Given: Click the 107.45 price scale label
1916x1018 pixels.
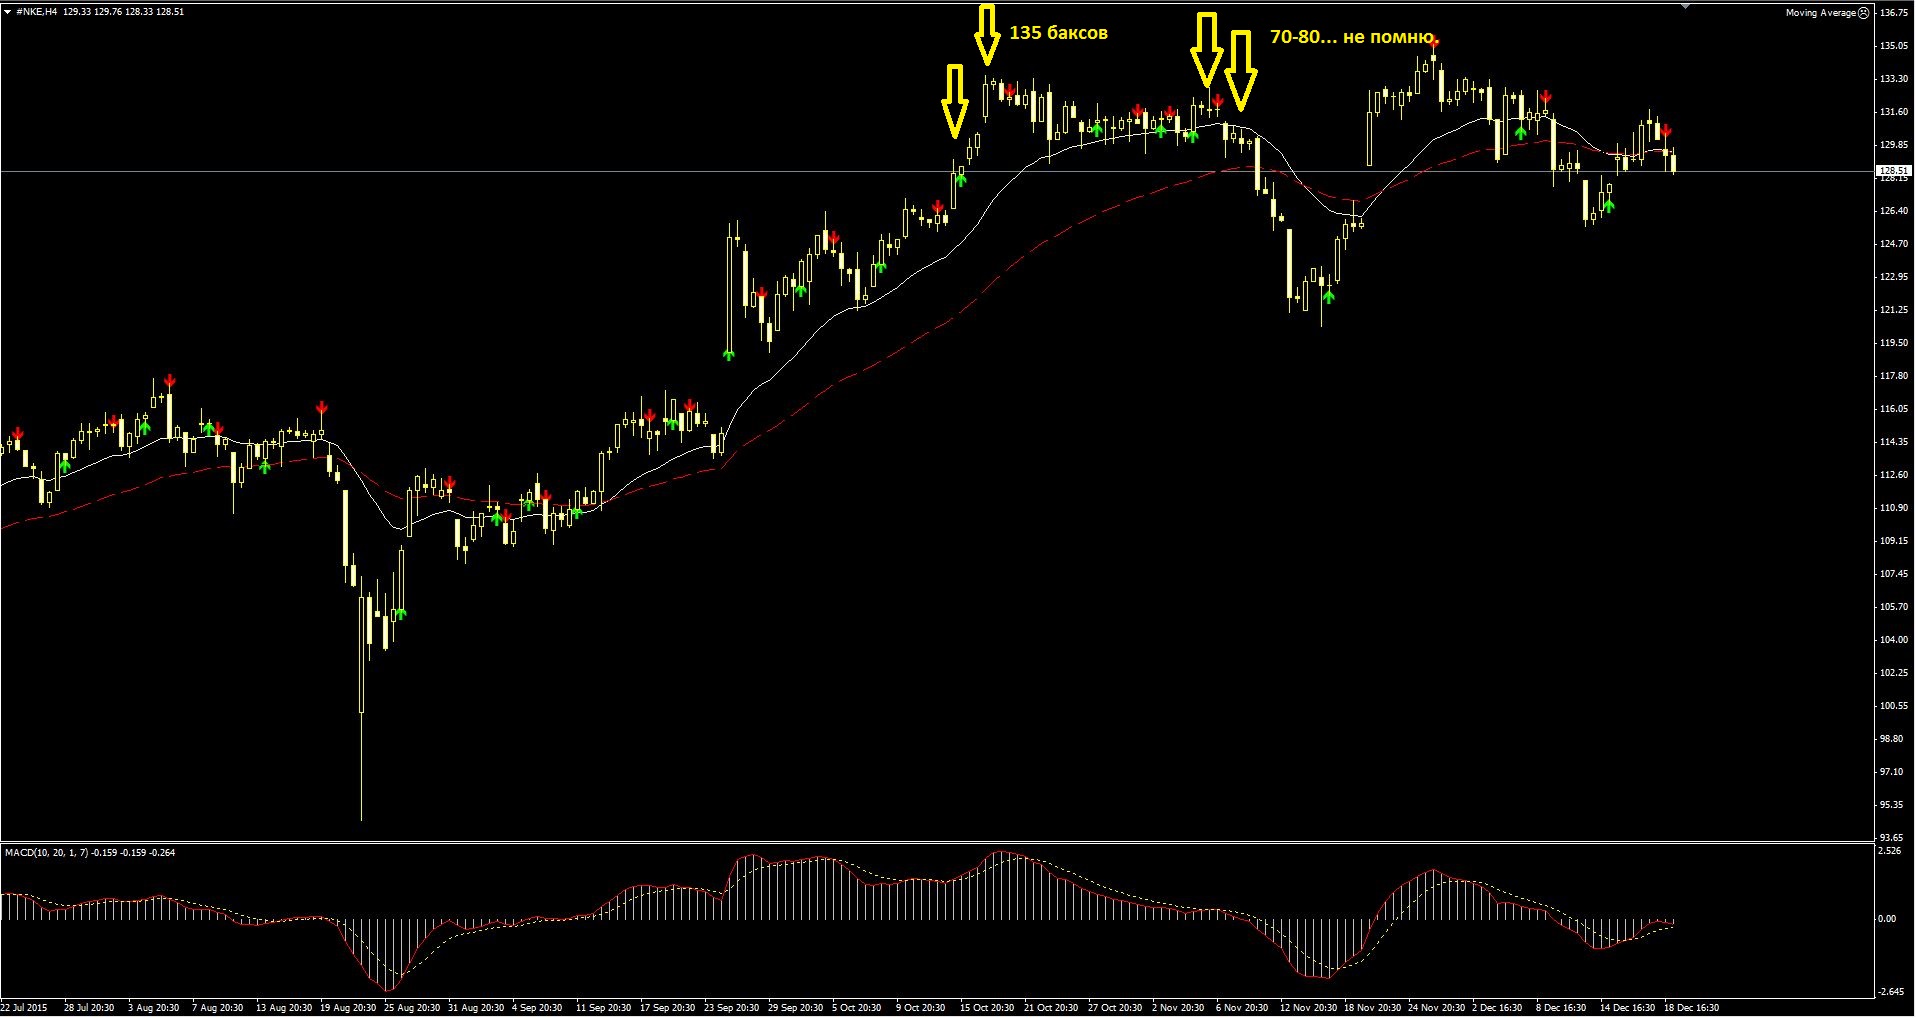Looking at the screenshot, I should click(x=1894, y=574).
